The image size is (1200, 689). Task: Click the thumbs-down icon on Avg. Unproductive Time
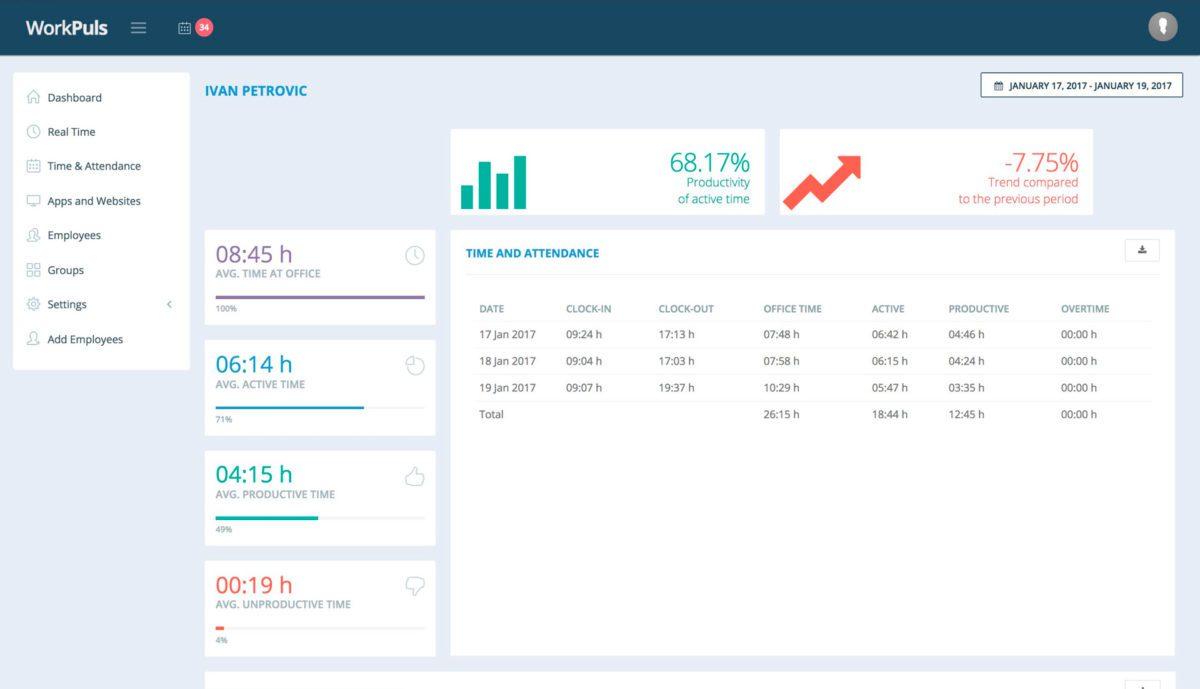pos(414,587)
